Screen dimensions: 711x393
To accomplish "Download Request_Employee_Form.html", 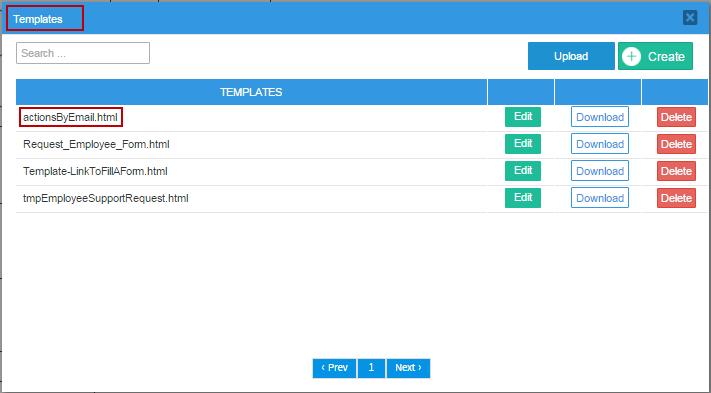I will (600, 144).
